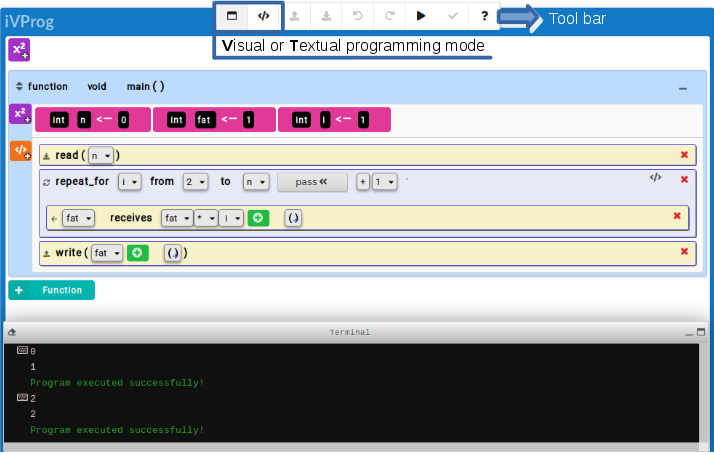Change the int type of variable i
Viewport: 714px width, 455px height.
pyautogui.click(x=301, y=120)
